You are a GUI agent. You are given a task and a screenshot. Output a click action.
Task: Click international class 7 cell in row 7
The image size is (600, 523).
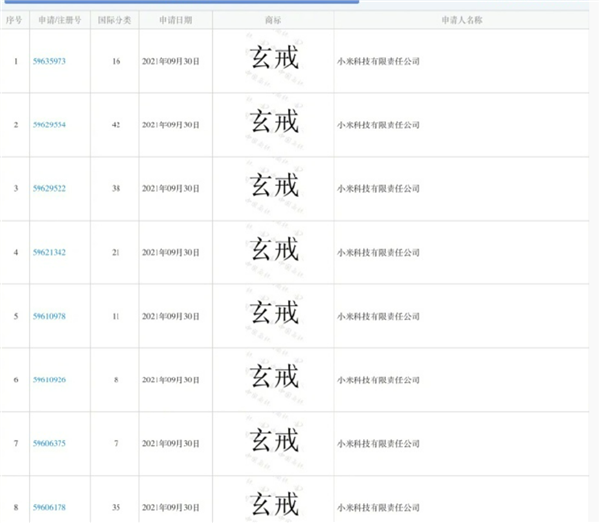pos(116,443)
